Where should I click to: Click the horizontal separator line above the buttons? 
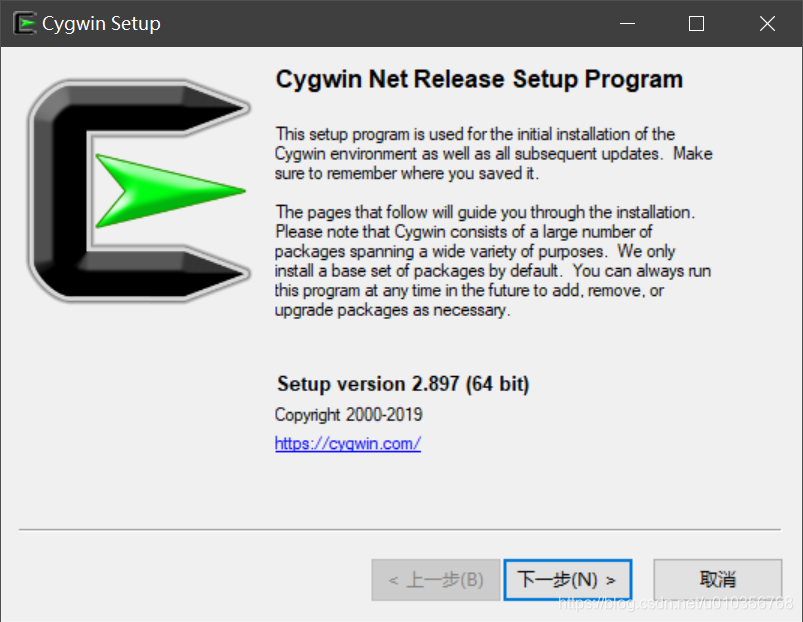(x=400, y=529)
